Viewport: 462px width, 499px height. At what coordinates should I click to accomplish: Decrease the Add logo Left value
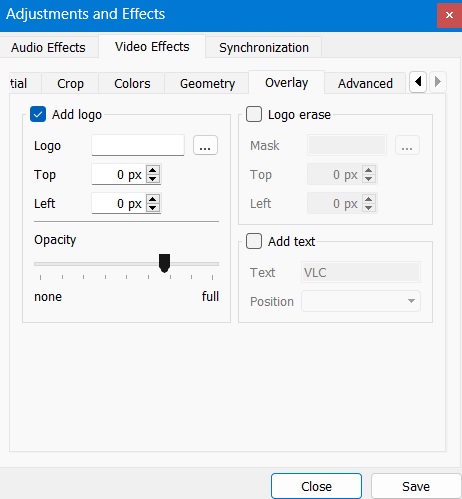153,208
